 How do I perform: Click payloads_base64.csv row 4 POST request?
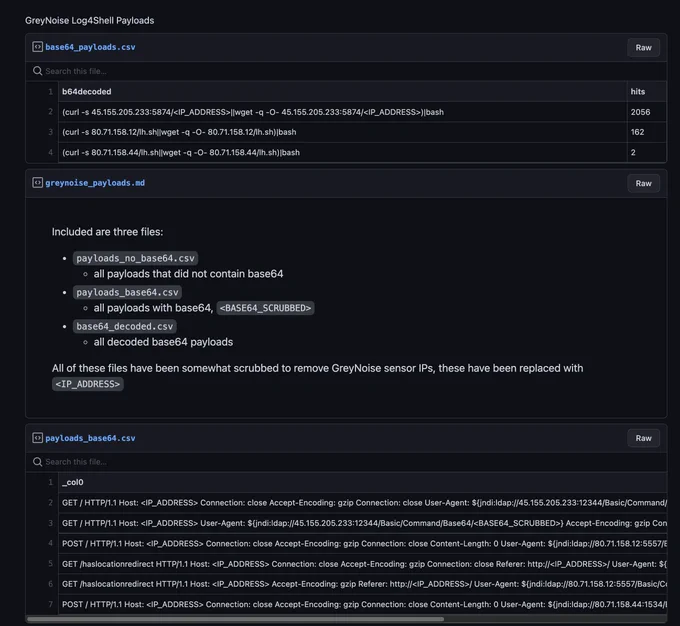coord(363,543)
